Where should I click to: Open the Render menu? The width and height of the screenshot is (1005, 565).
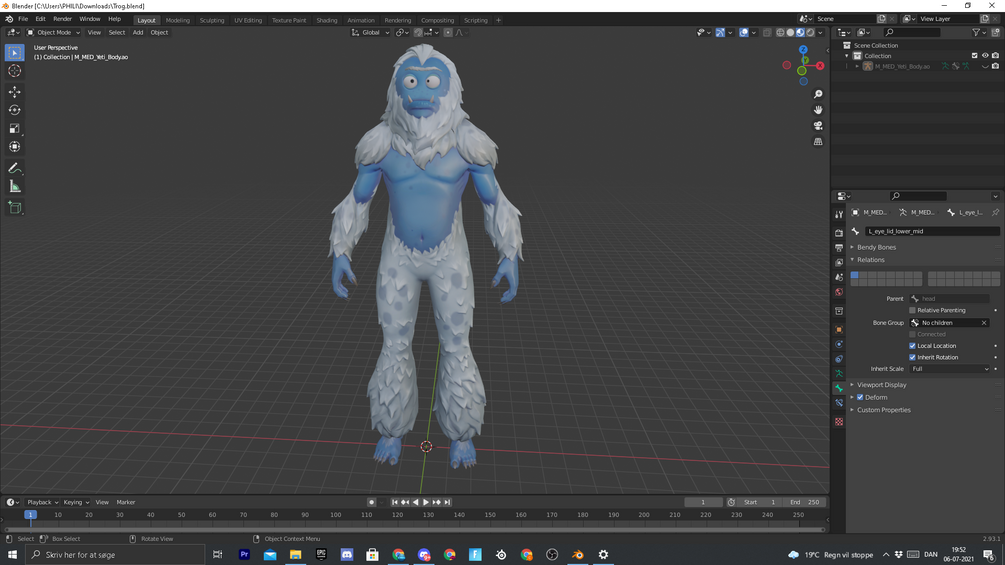click(x=62, y=19)
